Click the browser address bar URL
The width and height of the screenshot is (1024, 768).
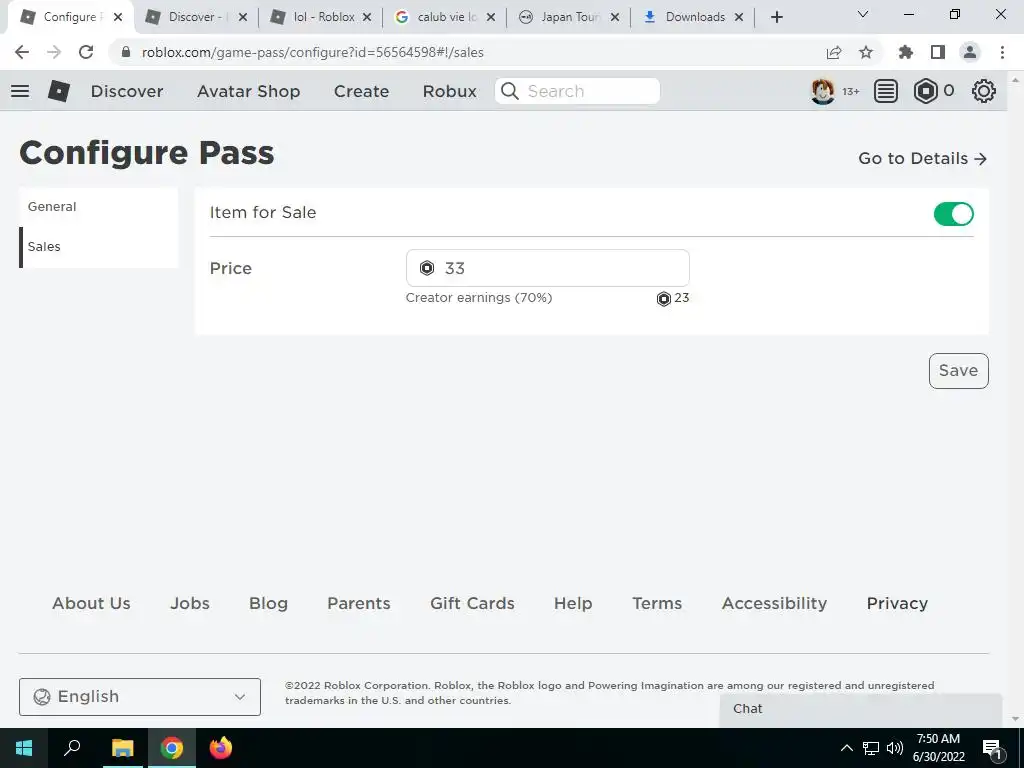tap(313, 52)
